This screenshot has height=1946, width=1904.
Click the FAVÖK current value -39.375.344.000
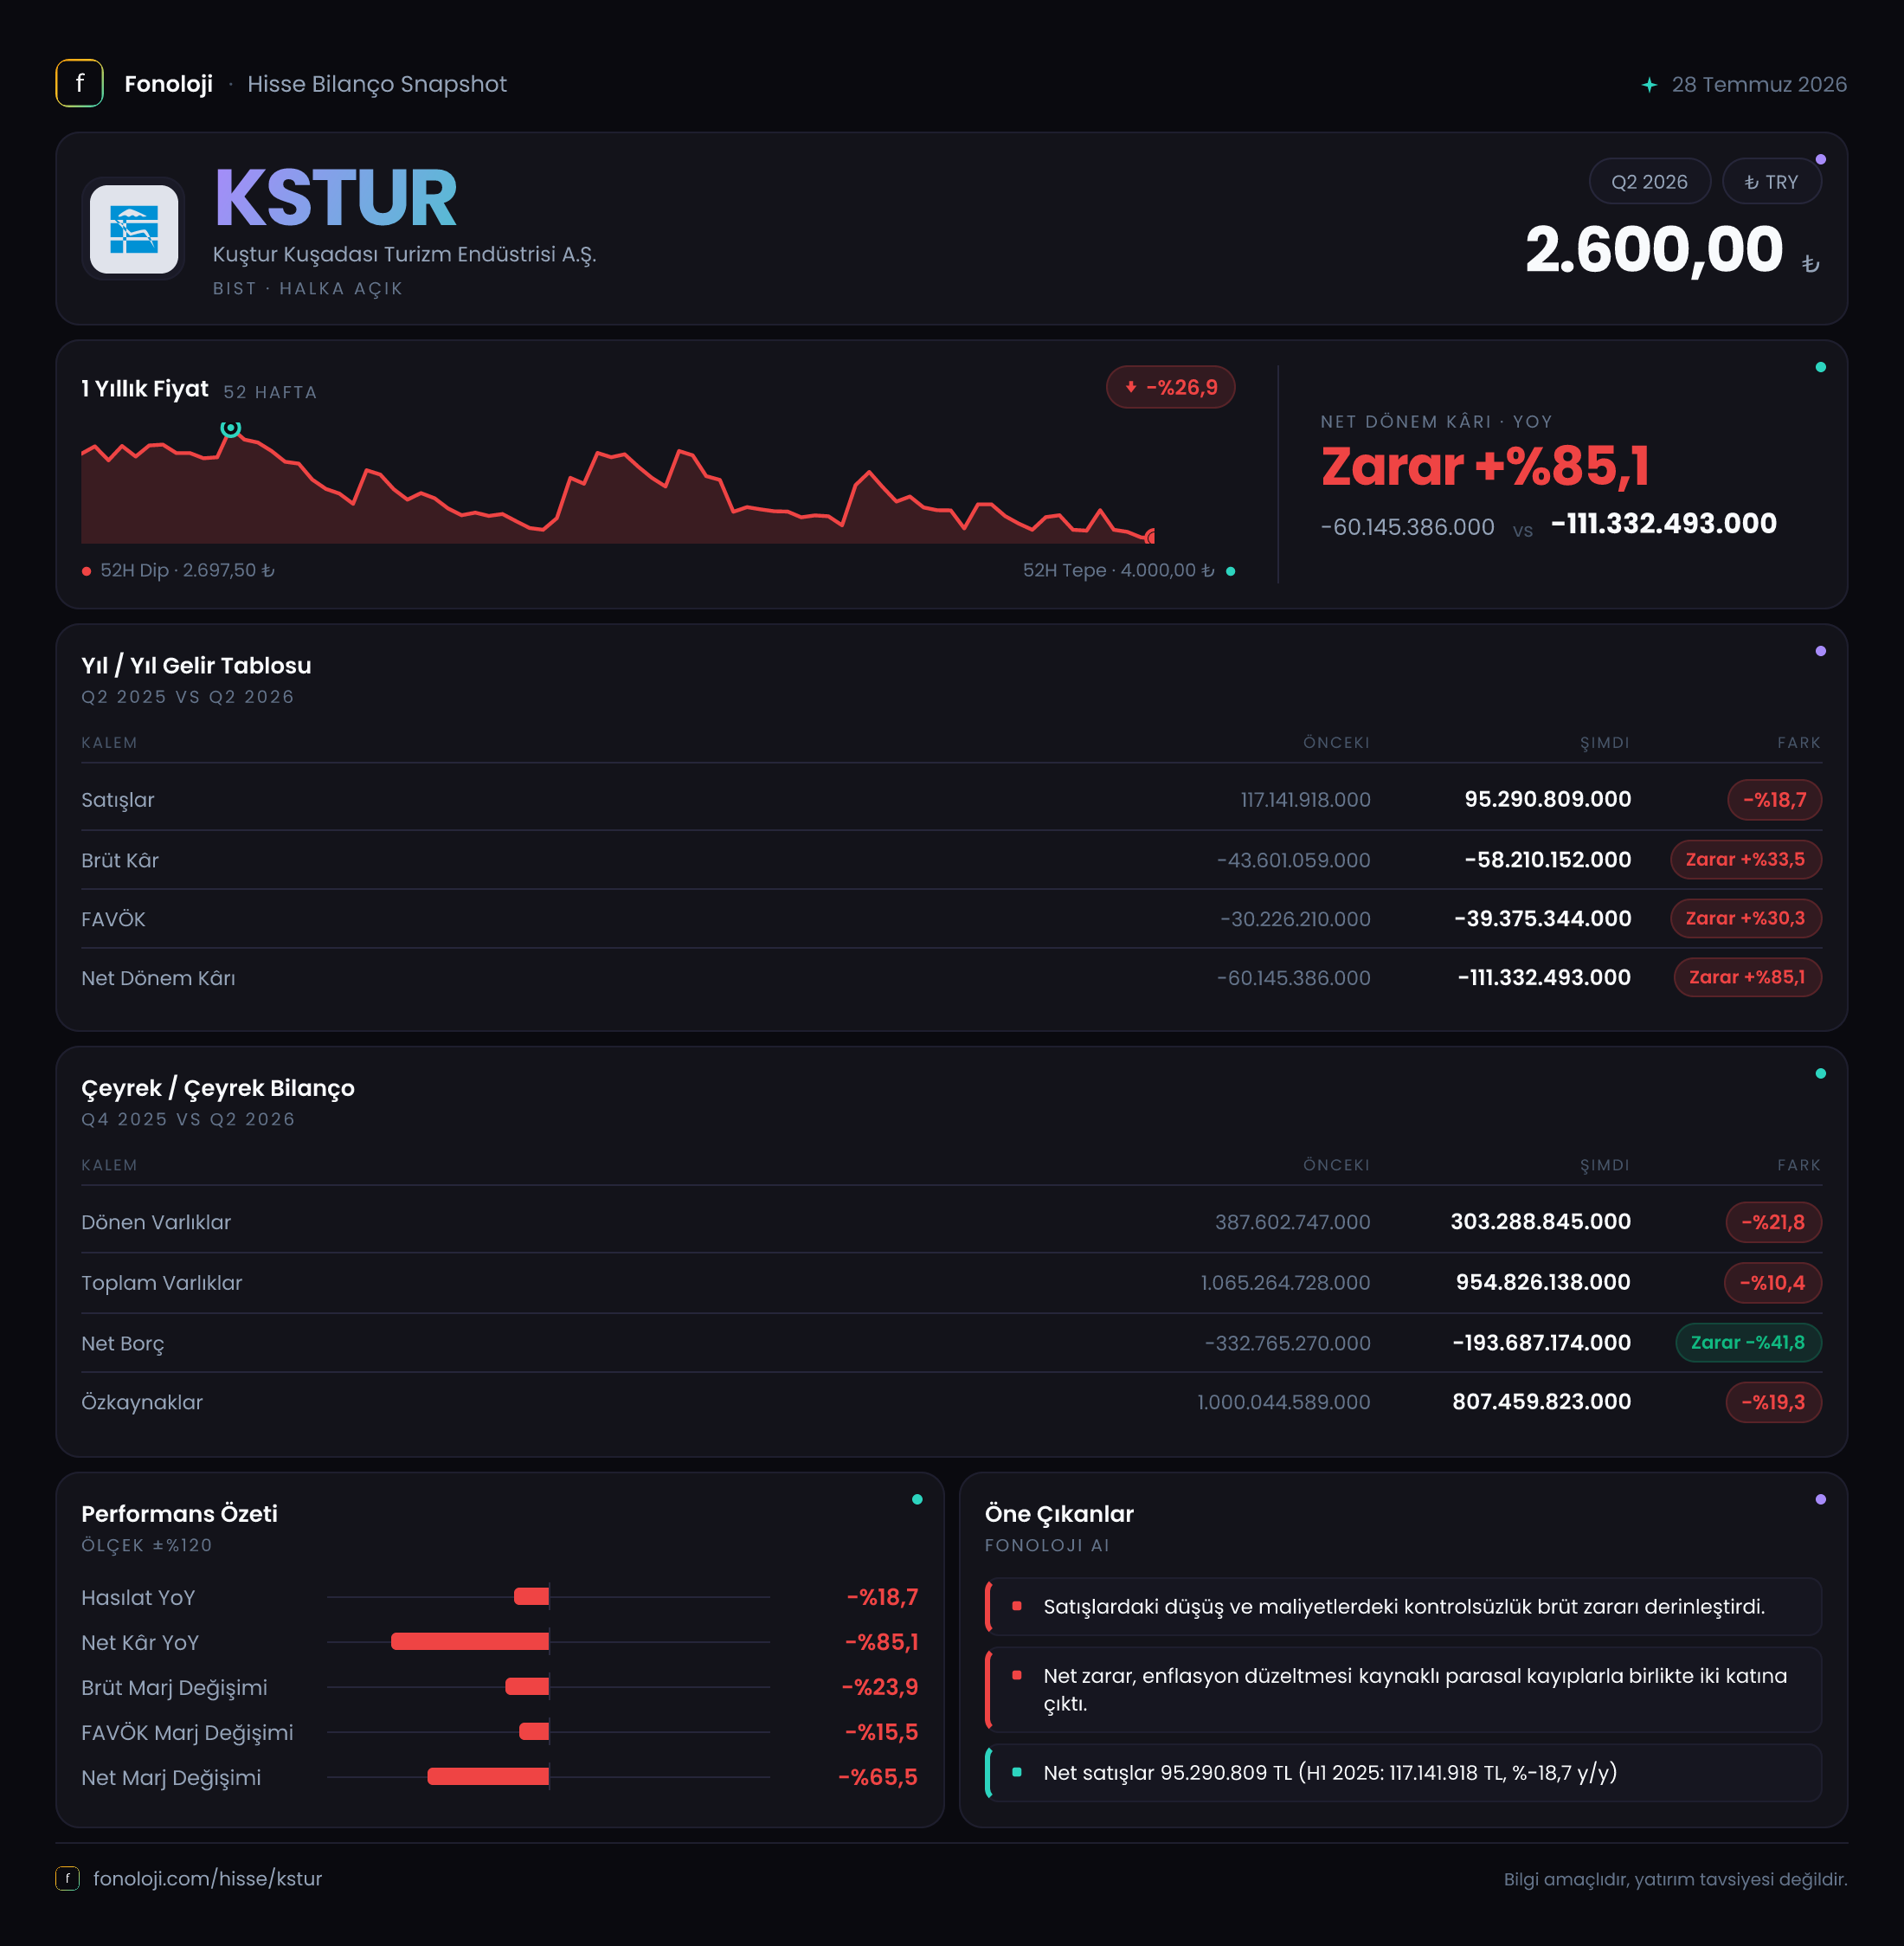coord(1542,919)
